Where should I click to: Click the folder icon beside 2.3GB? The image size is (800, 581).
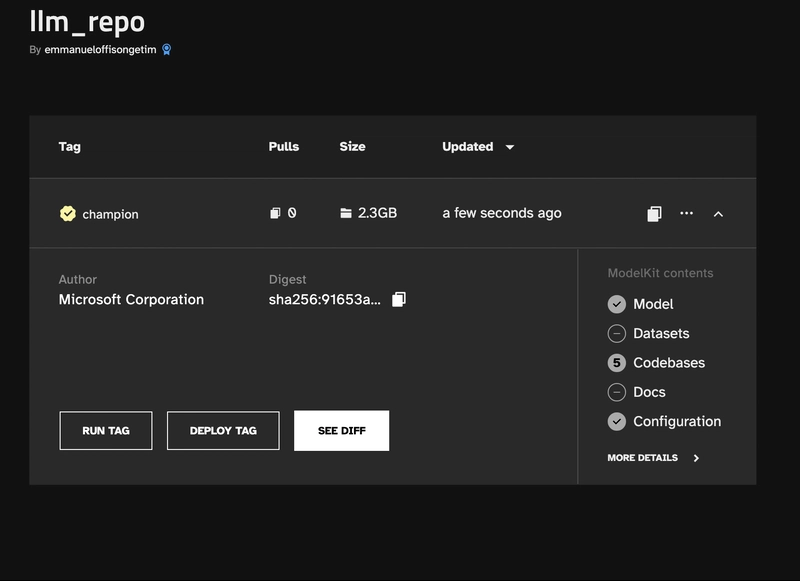pos(346,213)
